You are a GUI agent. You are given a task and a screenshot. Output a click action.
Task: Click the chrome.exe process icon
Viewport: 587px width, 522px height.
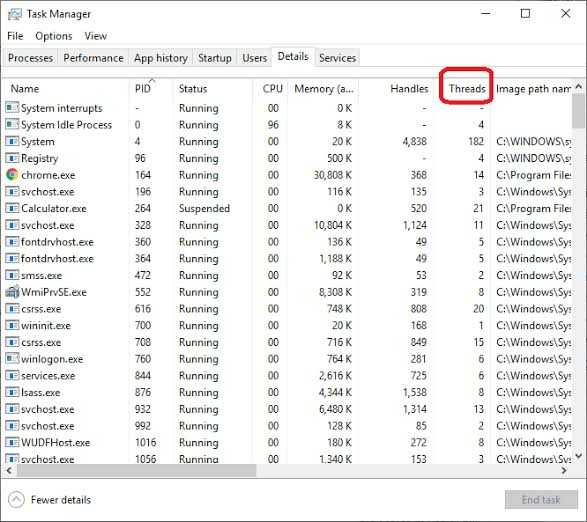12,175
